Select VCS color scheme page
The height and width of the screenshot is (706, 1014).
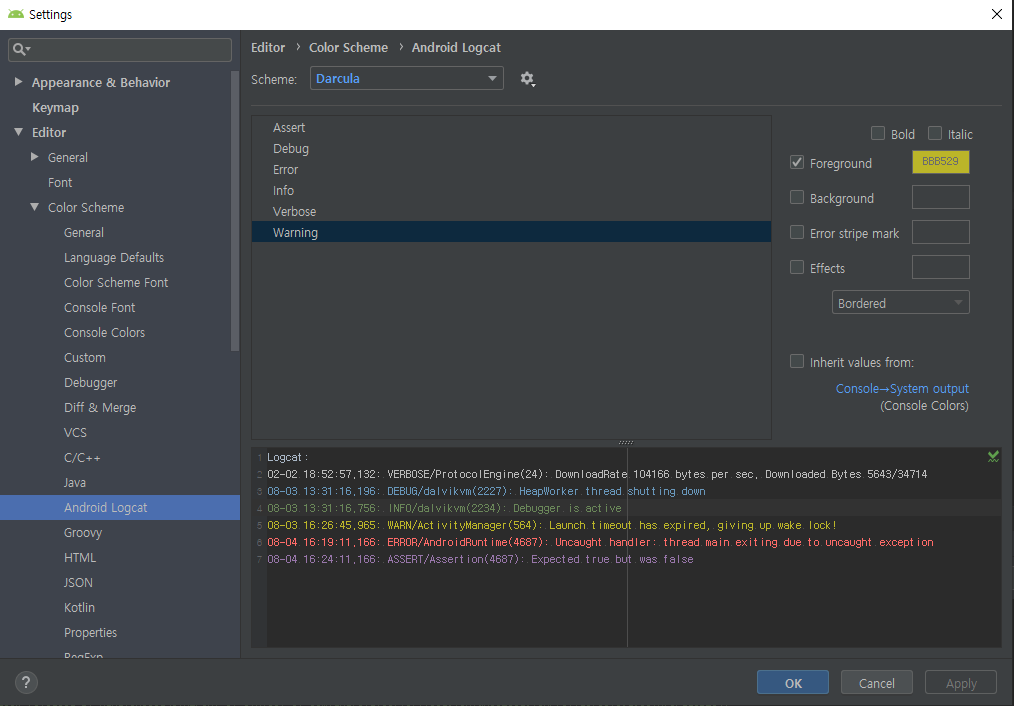75,433
